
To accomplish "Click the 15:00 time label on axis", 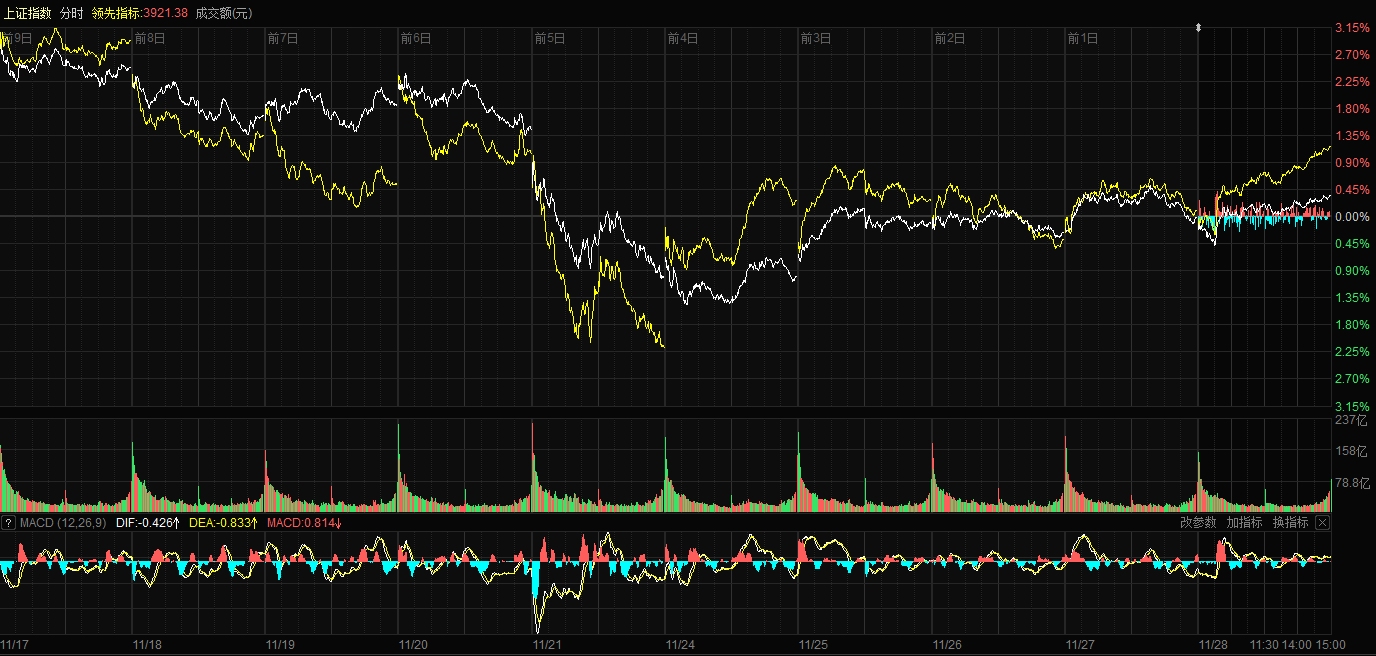I will [x=1330, y=645].
